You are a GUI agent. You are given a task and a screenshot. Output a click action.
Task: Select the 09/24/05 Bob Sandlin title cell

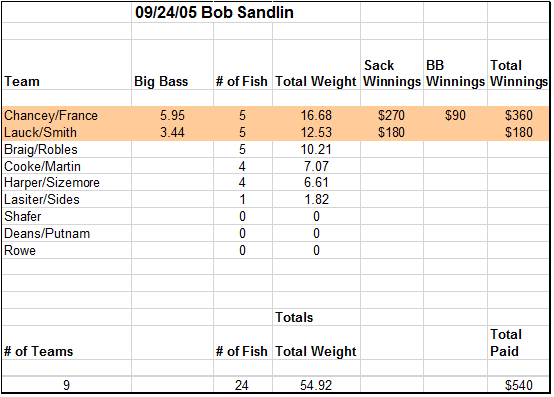pyautogui.click(x=214, y=13)
